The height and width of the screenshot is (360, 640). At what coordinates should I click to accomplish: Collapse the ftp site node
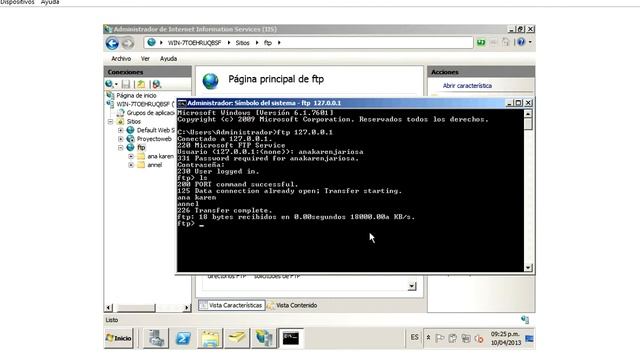tap(120, 148)
